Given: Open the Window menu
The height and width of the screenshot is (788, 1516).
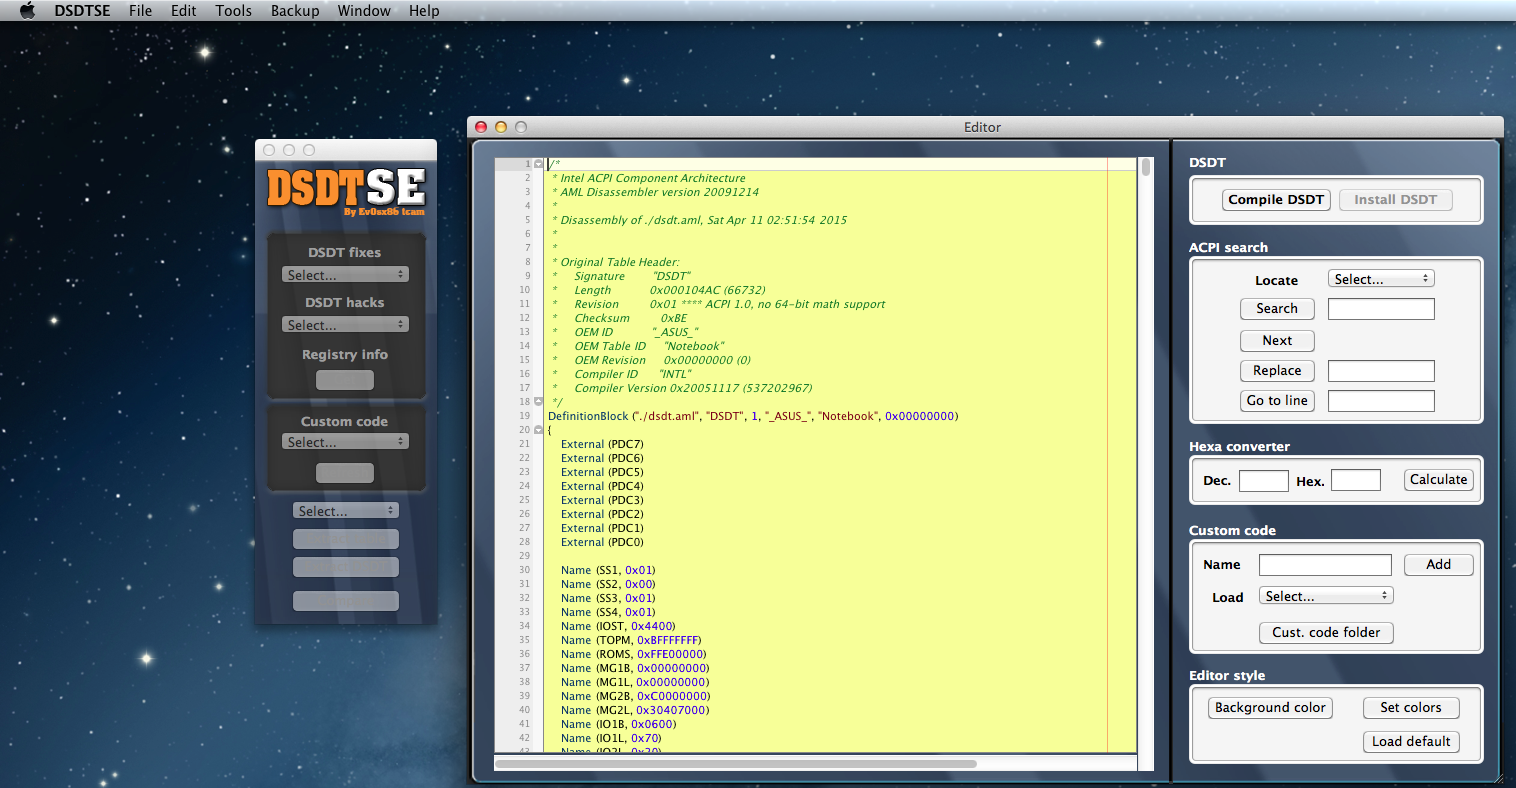Looking at the screenshot, I should (x=364, y=10).
